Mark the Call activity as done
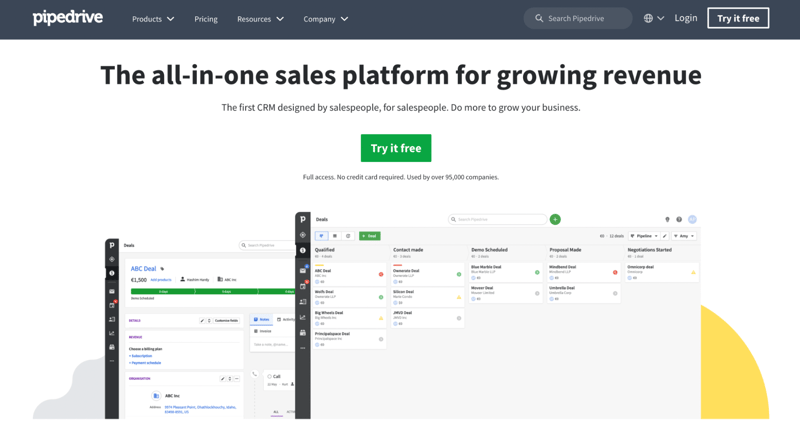The image size is (800, 427). [269, 376]
